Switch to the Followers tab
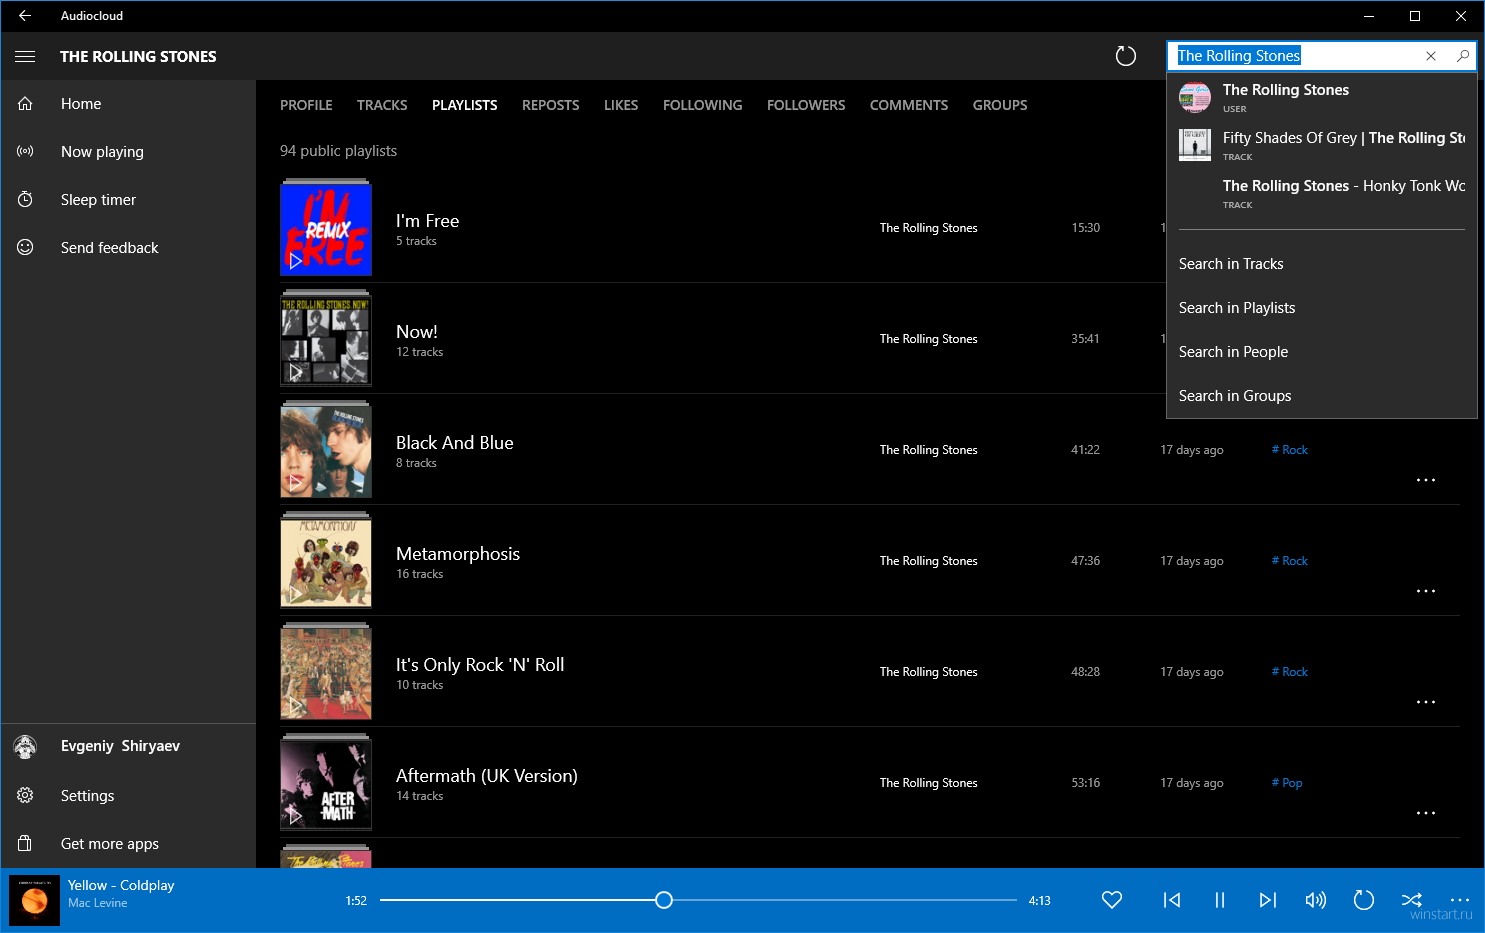The width and height of the screenshot is (1485, 933). coord(805,105)
